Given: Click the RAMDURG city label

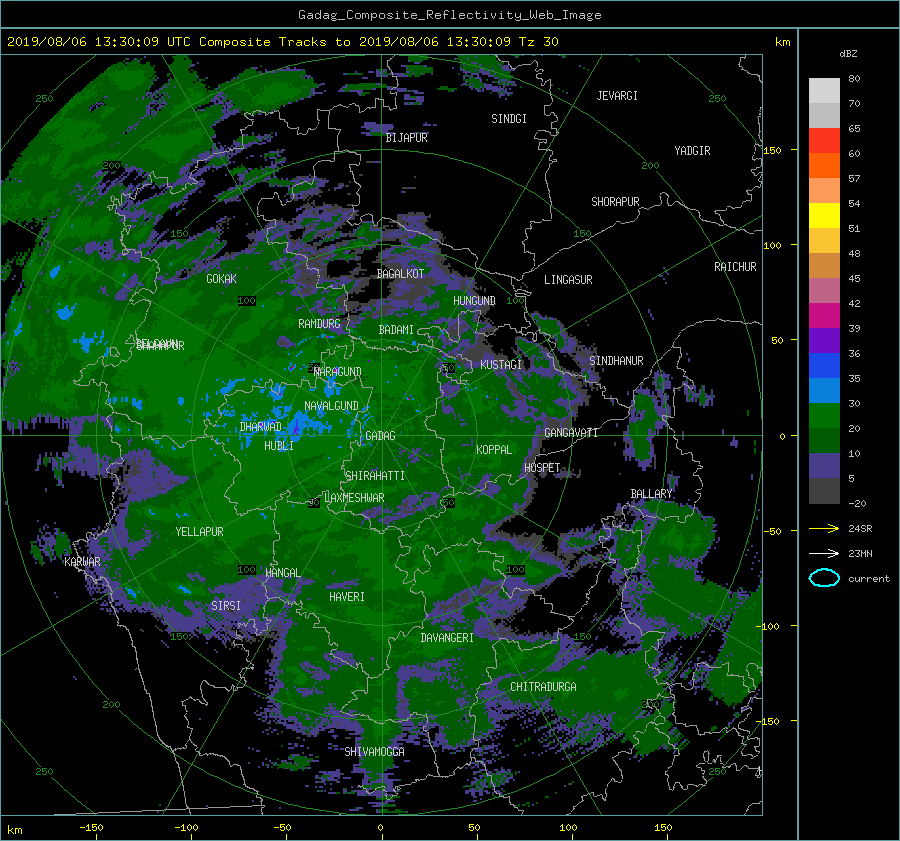Looking at the screenshot, I should click(x=319, y=324).
